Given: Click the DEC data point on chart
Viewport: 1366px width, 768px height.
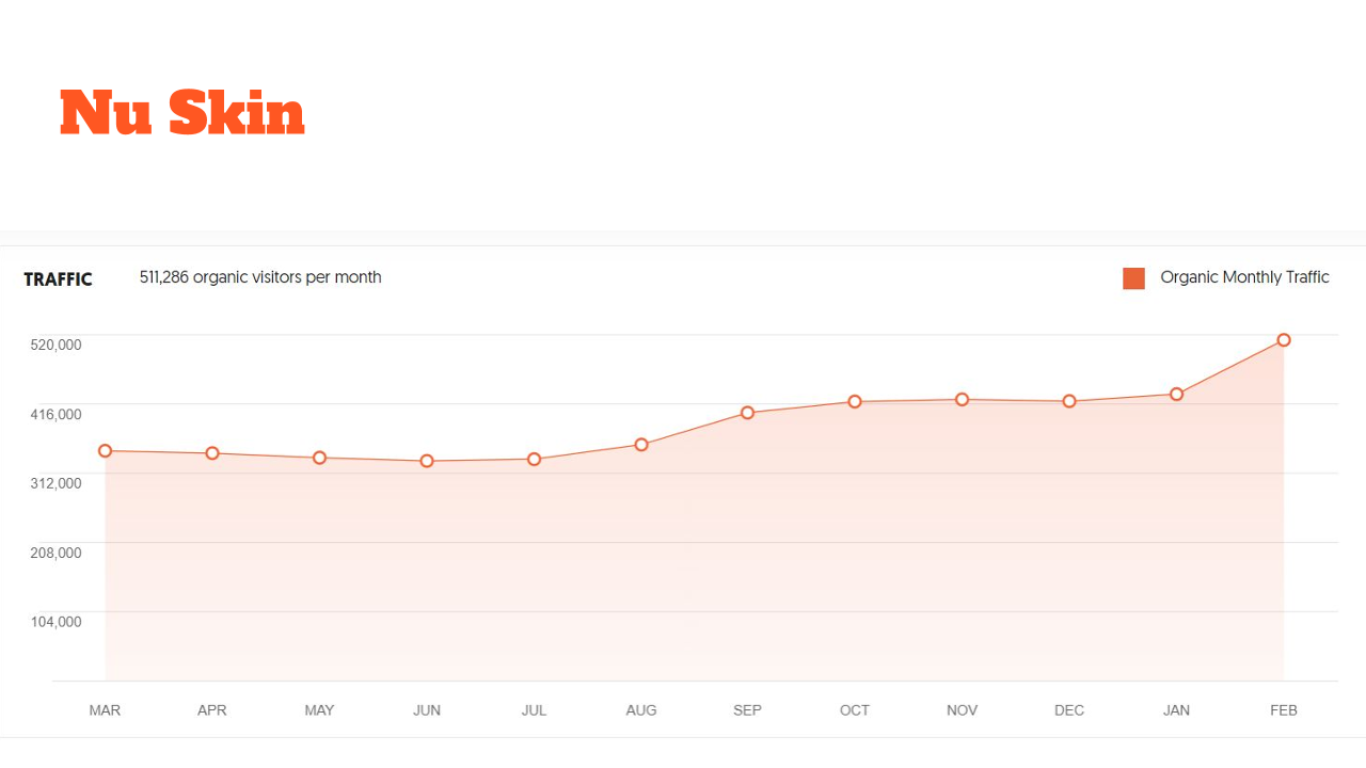Looking at the screenshot, I should 1069,401.
